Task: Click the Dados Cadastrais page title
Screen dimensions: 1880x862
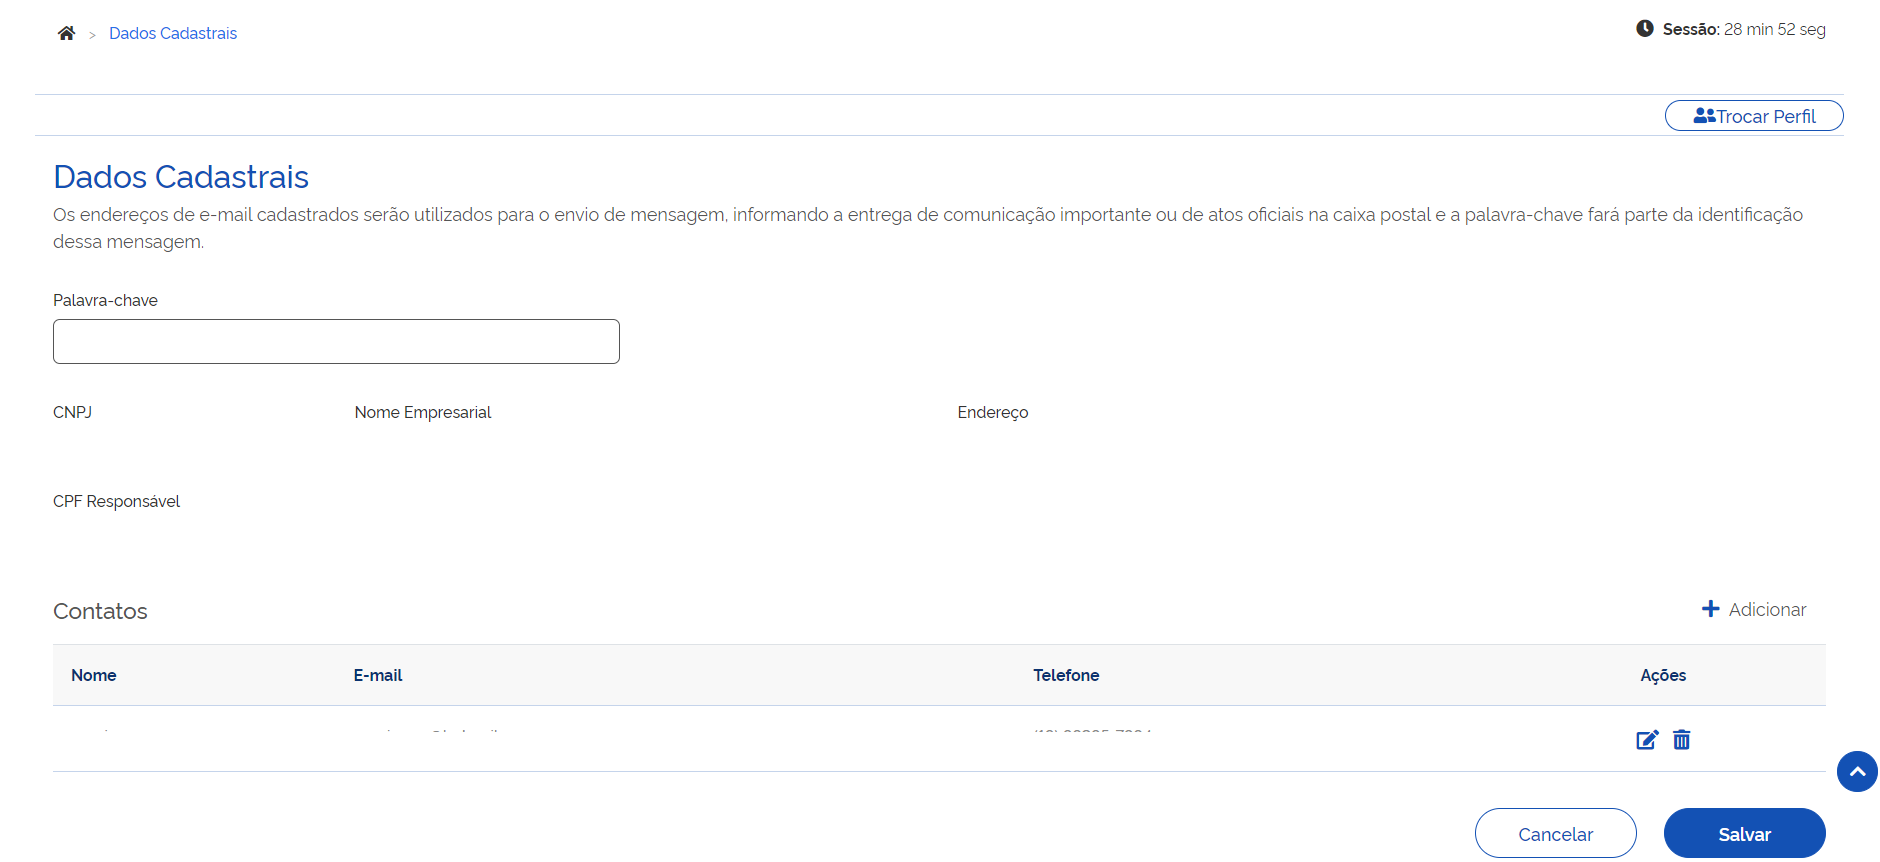Action: point(181,176)
